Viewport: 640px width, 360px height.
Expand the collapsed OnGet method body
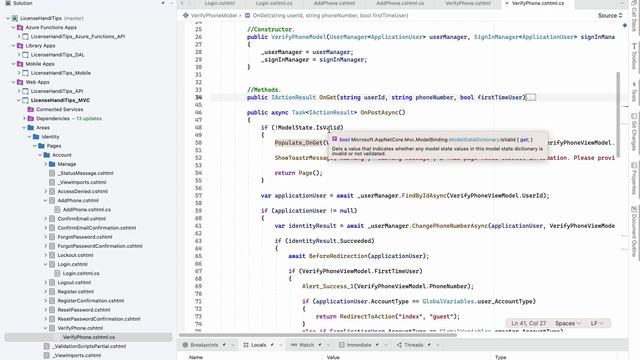click(531, 98)
